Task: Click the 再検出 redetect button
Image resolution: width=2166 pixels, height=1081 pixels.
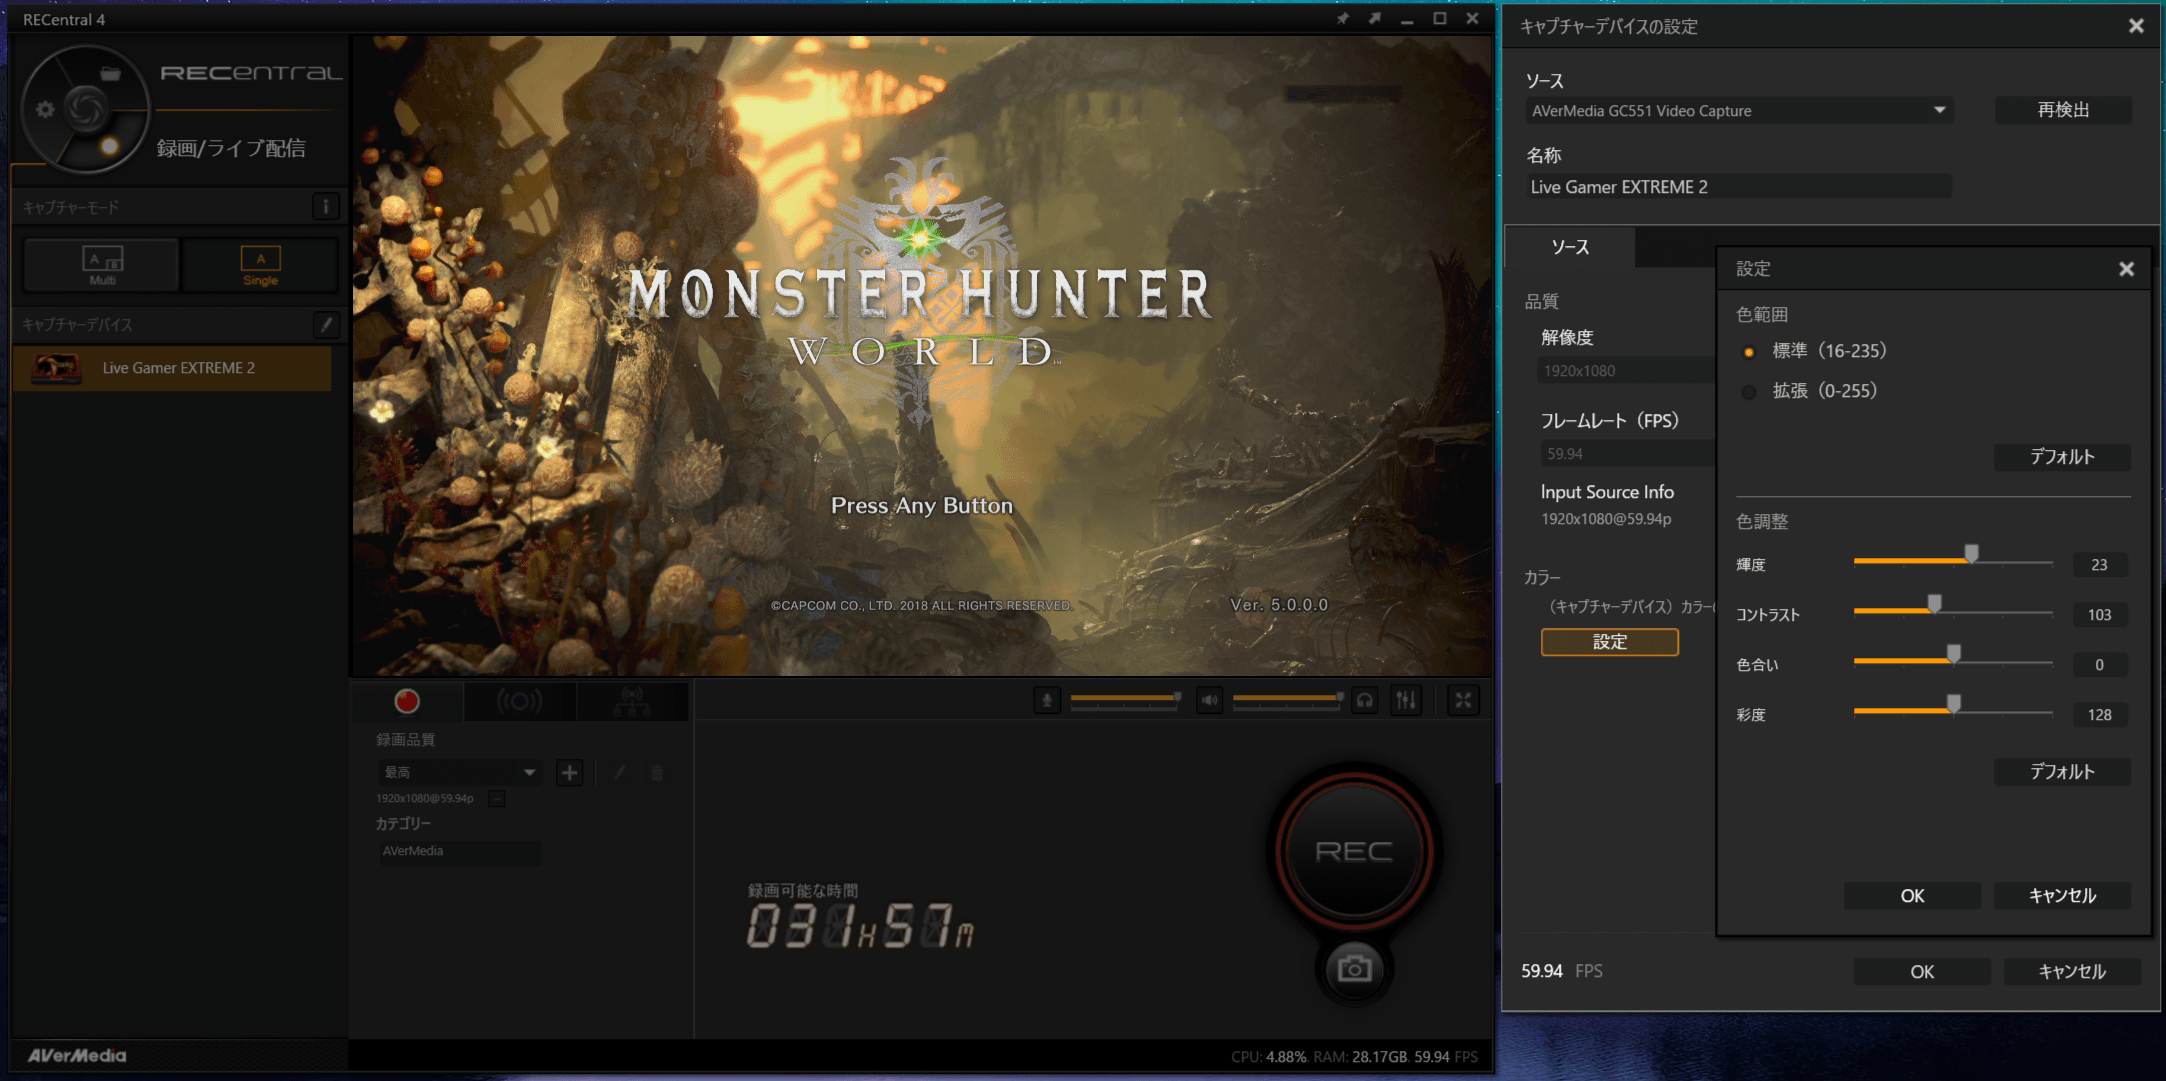Action: [2063, 110]
